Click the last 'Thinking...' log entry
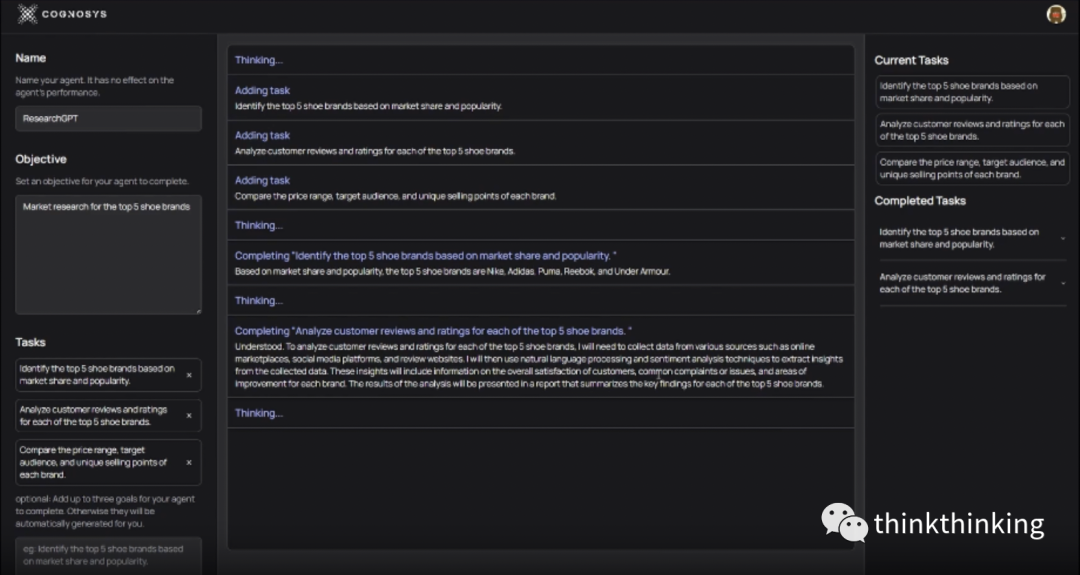The height and width of the screenshot is (575, 1080). pyautogui.click(x=541, y=413)
